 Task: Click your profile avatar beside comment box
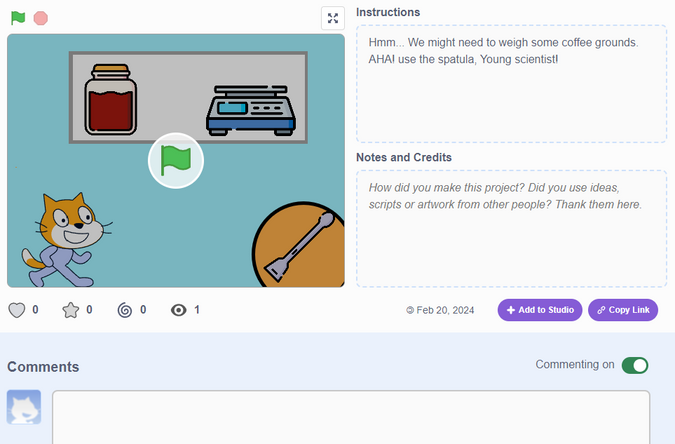(x=24, y=407)
